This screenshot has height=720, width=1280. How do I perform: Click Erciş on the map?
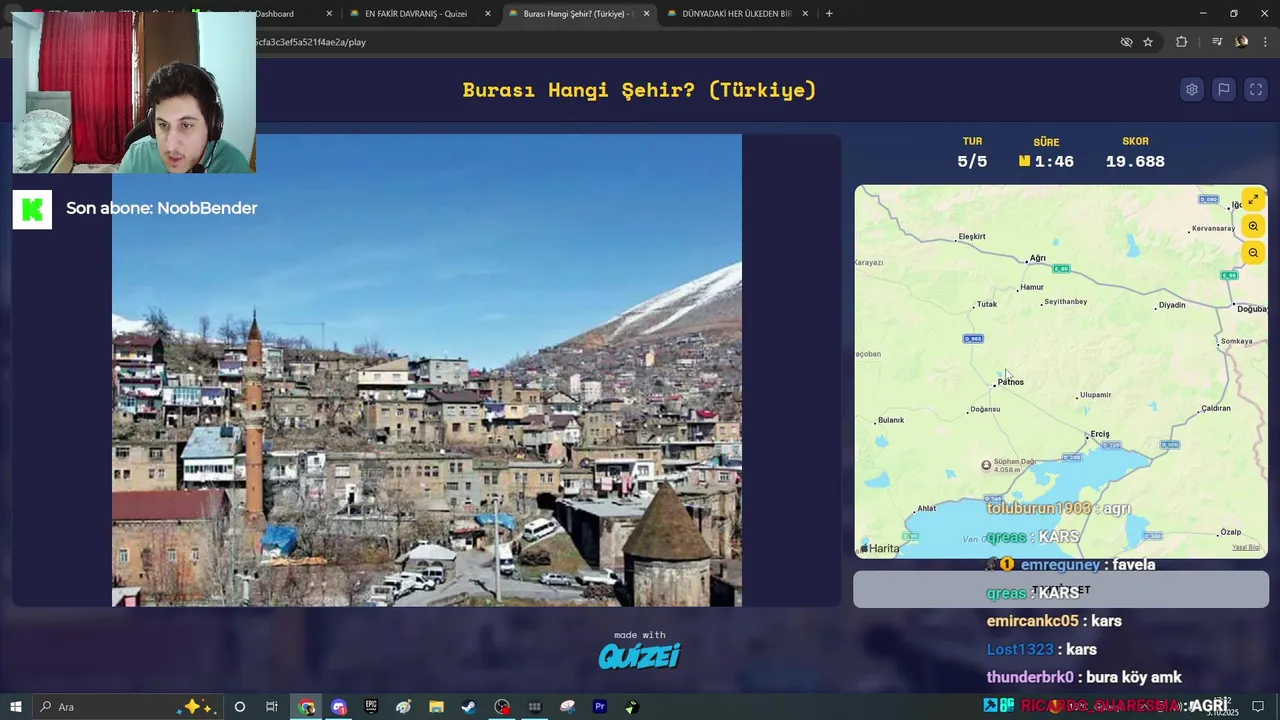tap(1099, 434)
